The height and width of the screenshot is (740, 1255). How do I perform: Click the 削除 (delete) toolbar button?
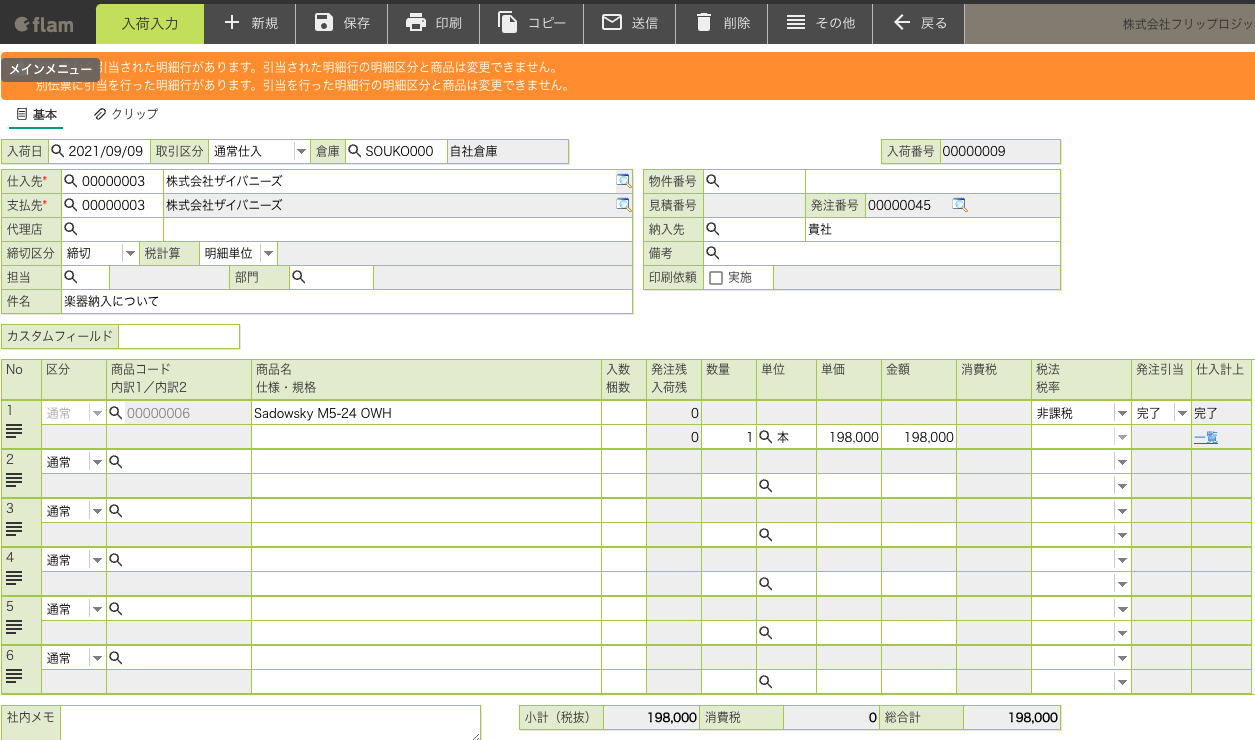(722, 22)
